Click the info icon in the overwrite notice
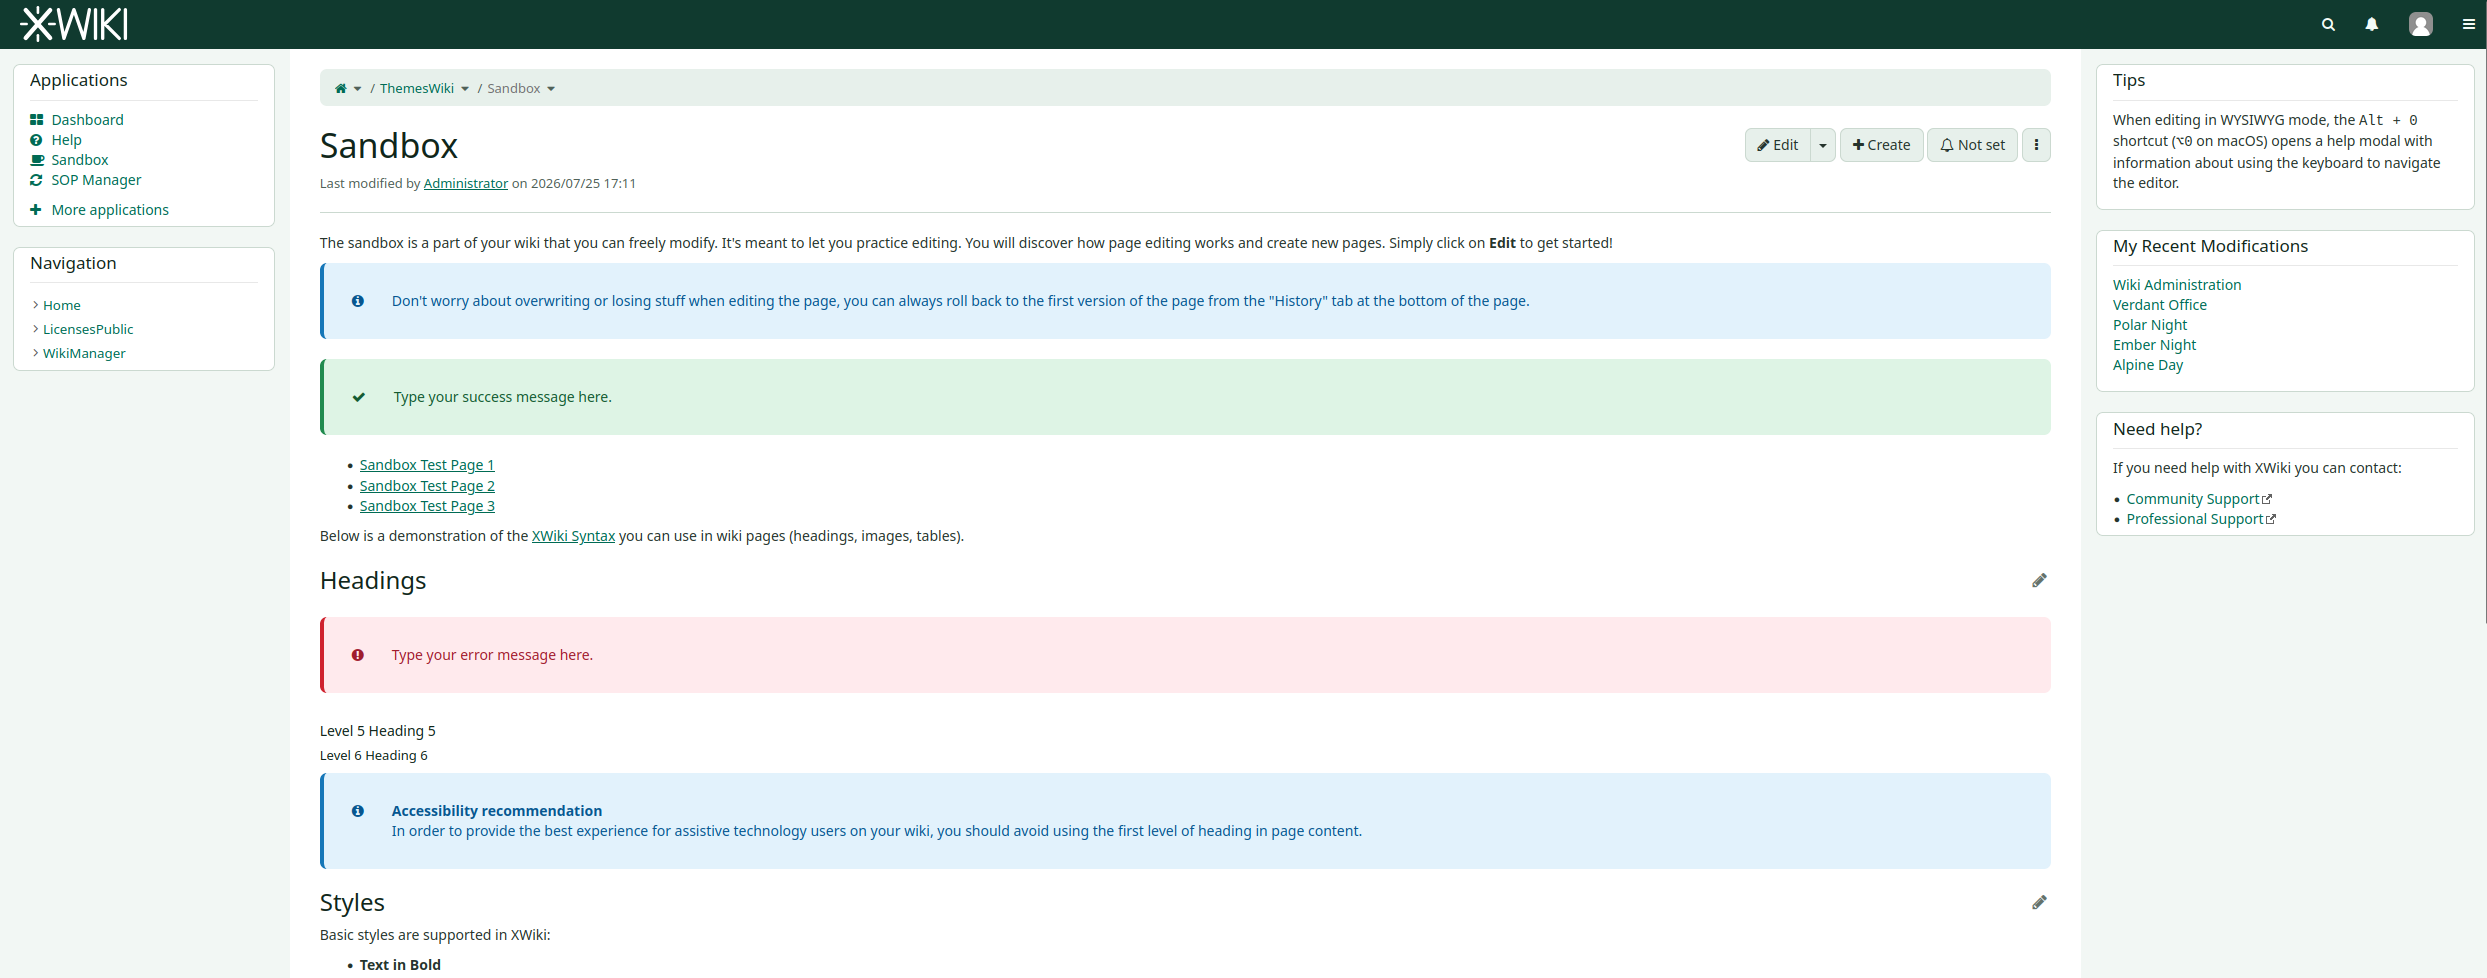Screen dimensions: 2487x978 pos(358,301)
